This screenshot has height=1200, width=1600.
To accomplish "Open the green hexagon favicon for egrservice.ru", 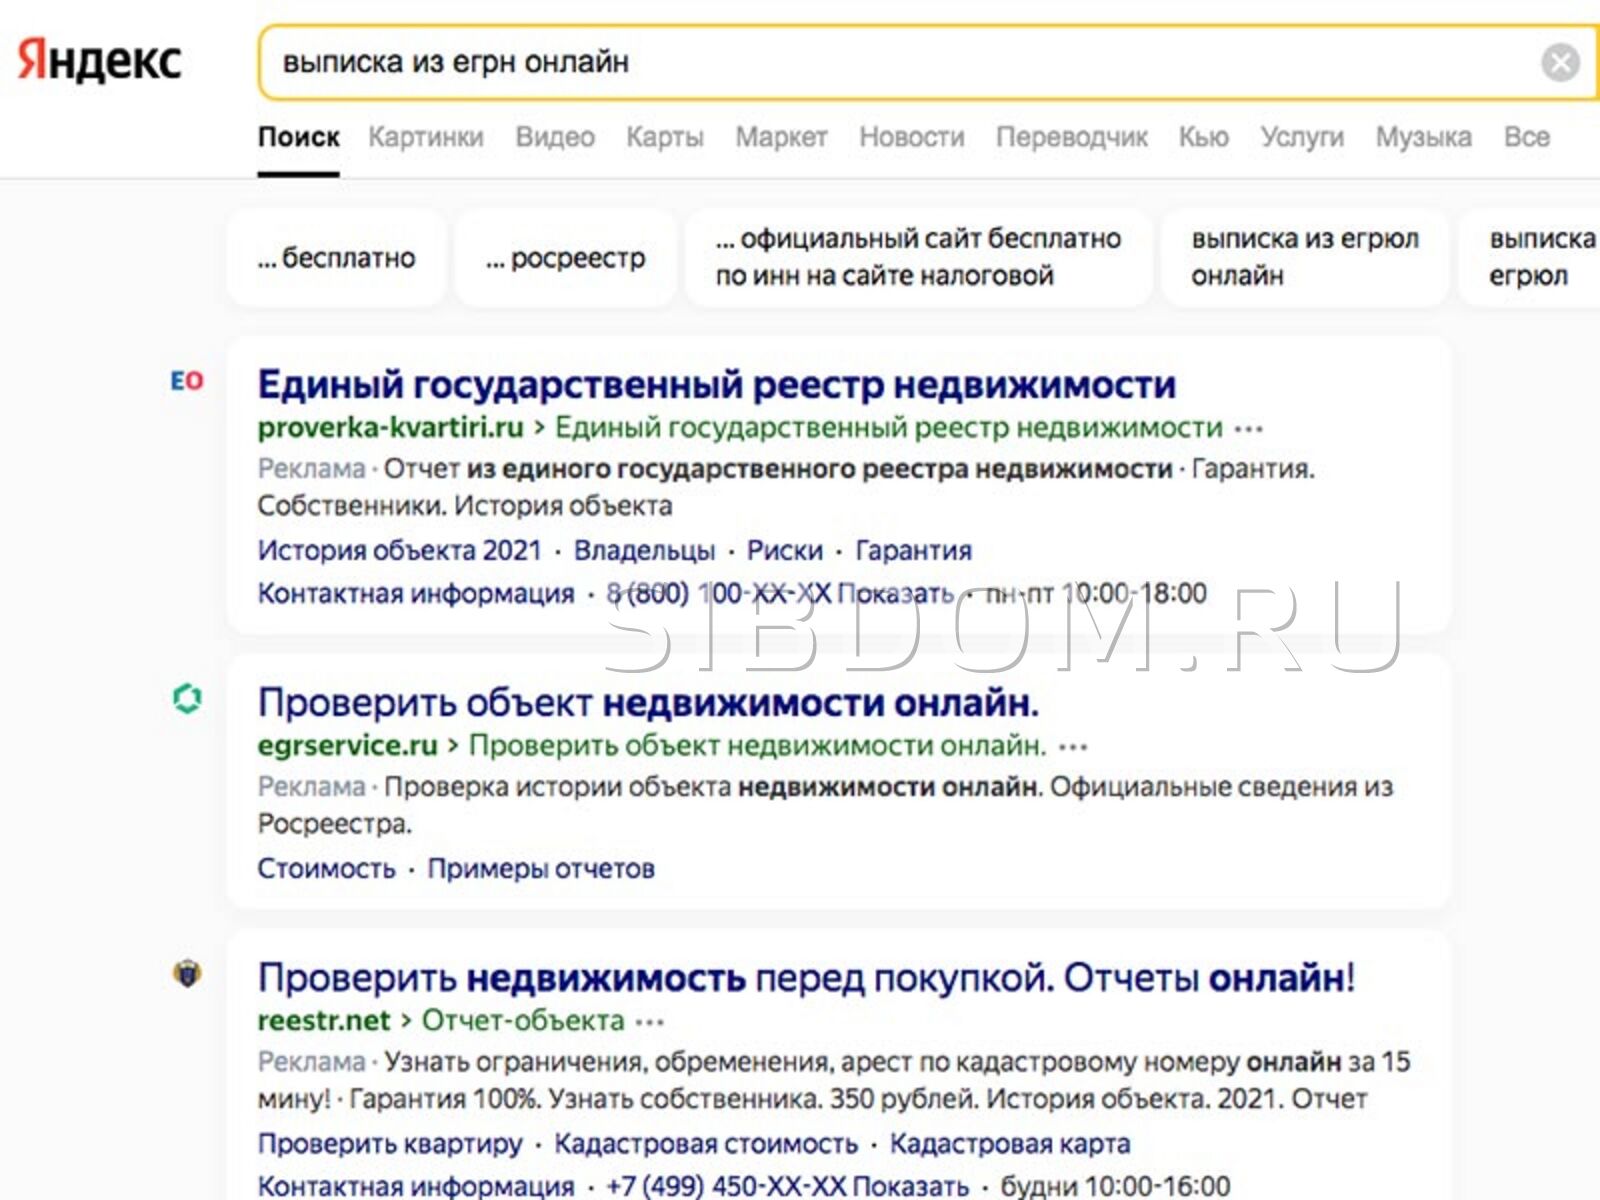I will 187,698.
